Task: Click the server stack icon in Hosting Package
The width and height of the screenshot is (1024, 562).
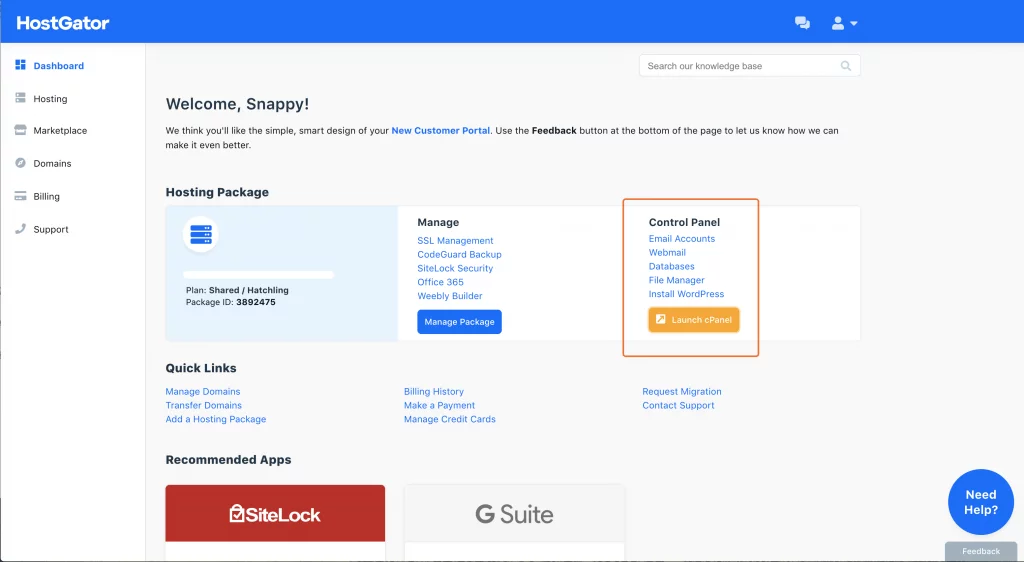Action: pyautogui.click(x=200, y=234)
